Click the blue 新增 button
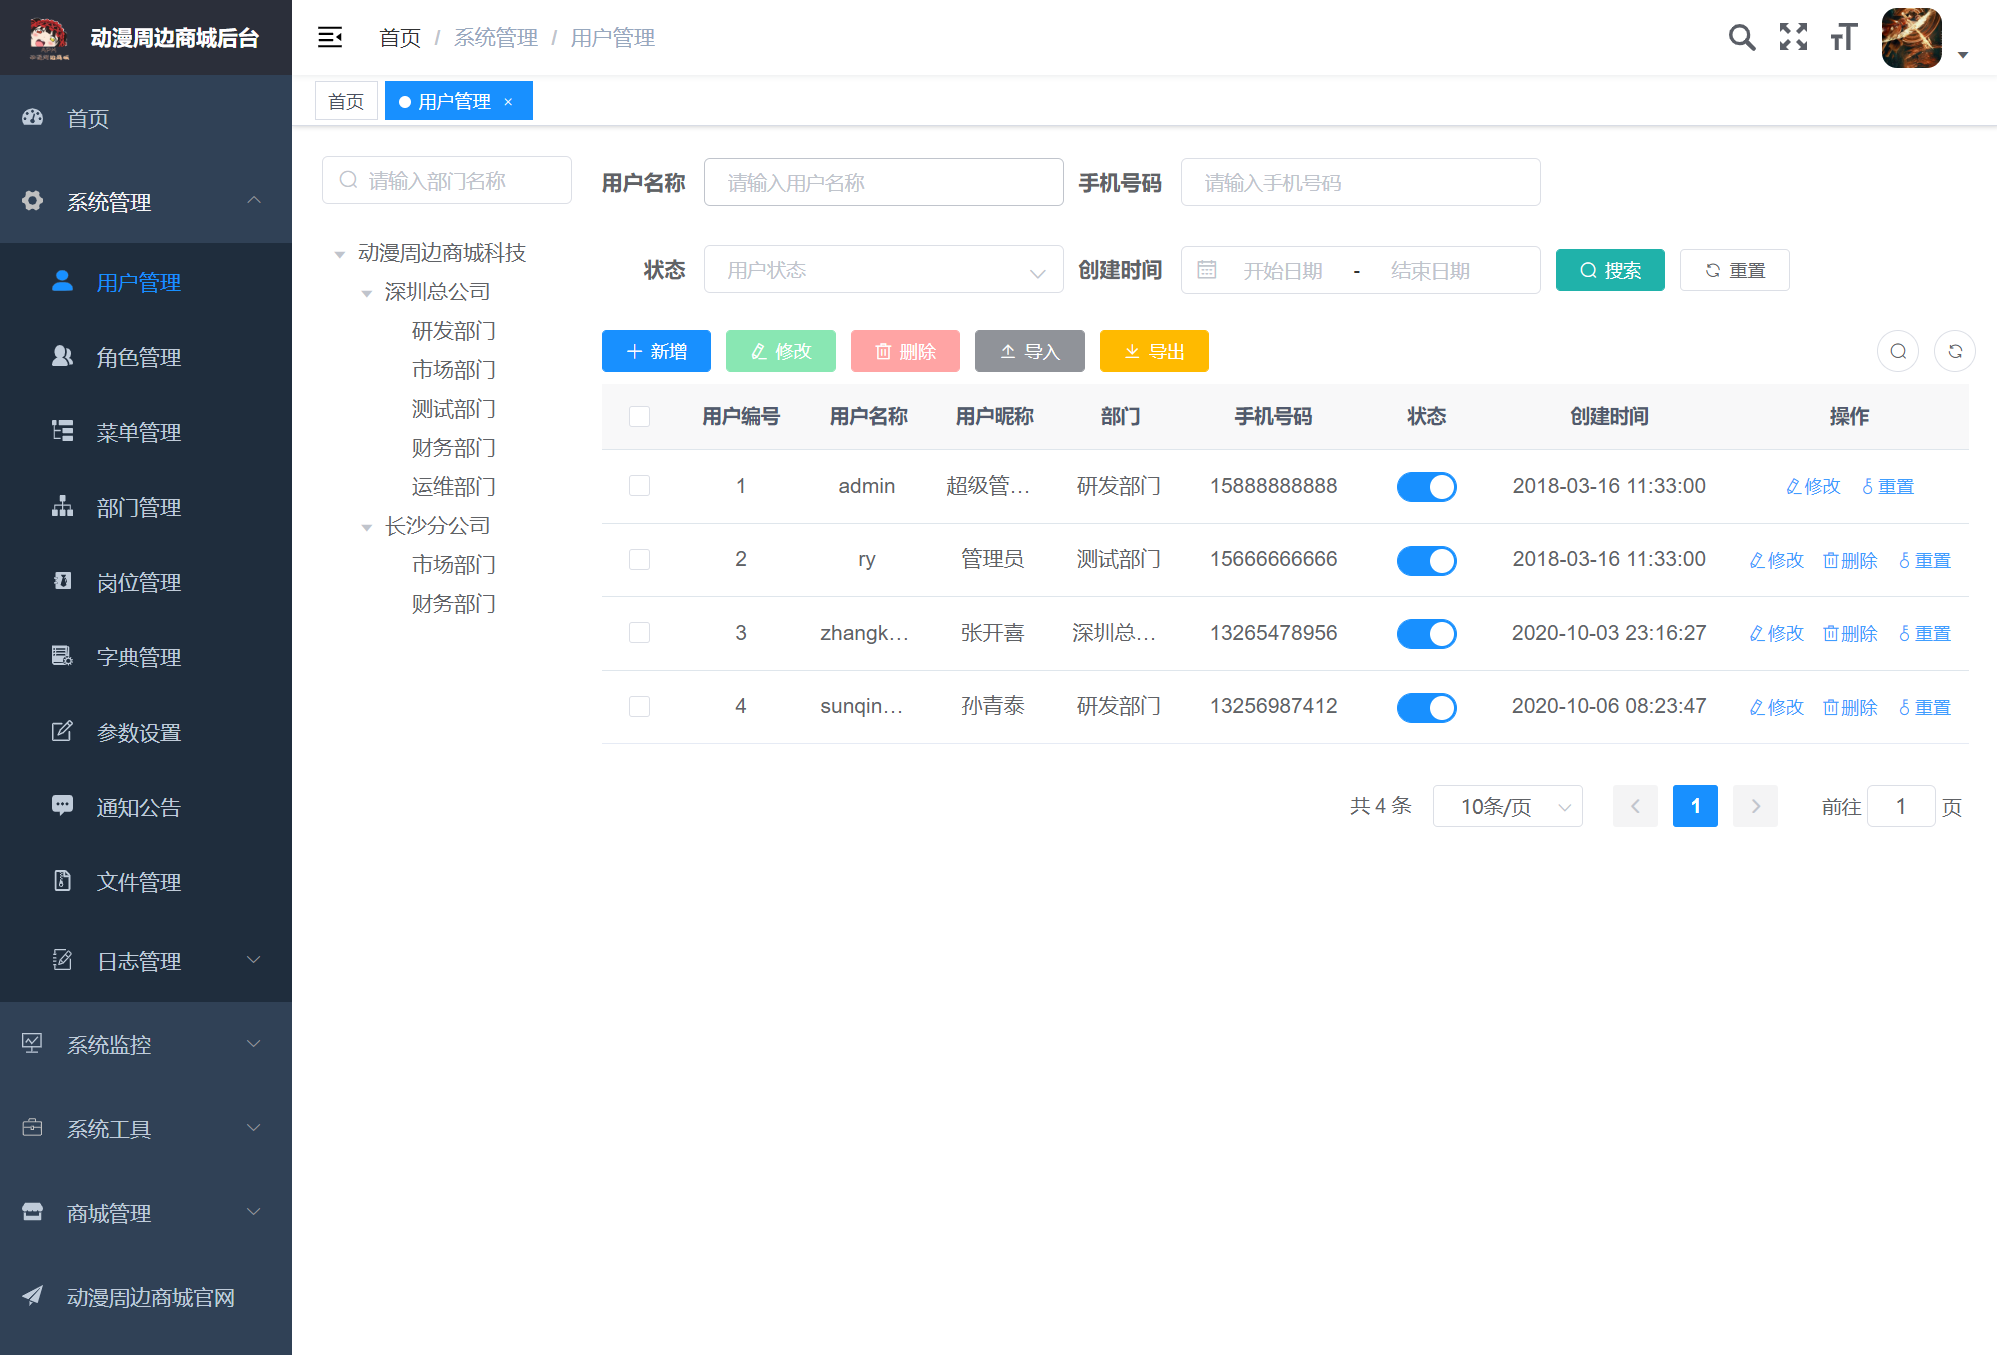This screenshot has width=1997, height=1355. pos(656,352)
